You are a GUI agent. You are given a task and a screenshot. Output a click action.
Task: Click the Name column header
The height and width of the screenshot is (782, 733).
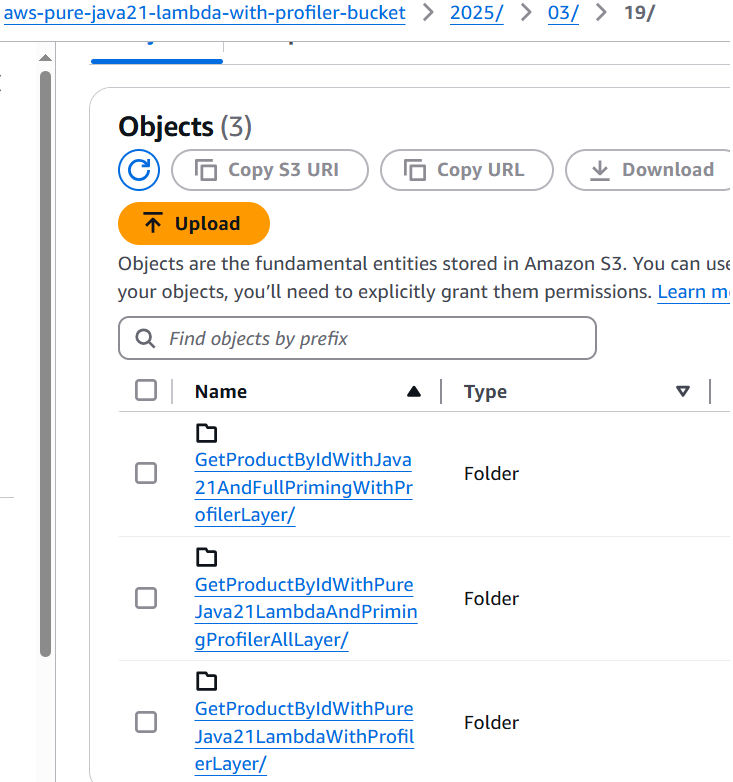tap(220, 391)
